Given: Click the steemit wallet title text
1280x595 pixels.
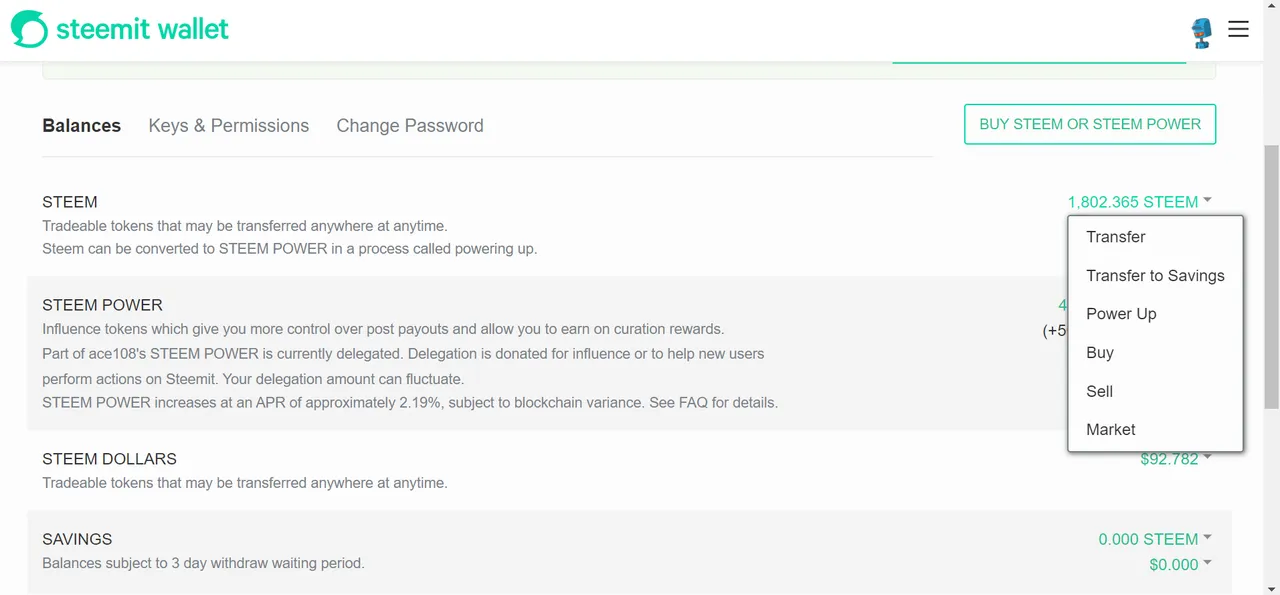Looking at the screenshot, I should pyautogui.click(x=142, y=29).
